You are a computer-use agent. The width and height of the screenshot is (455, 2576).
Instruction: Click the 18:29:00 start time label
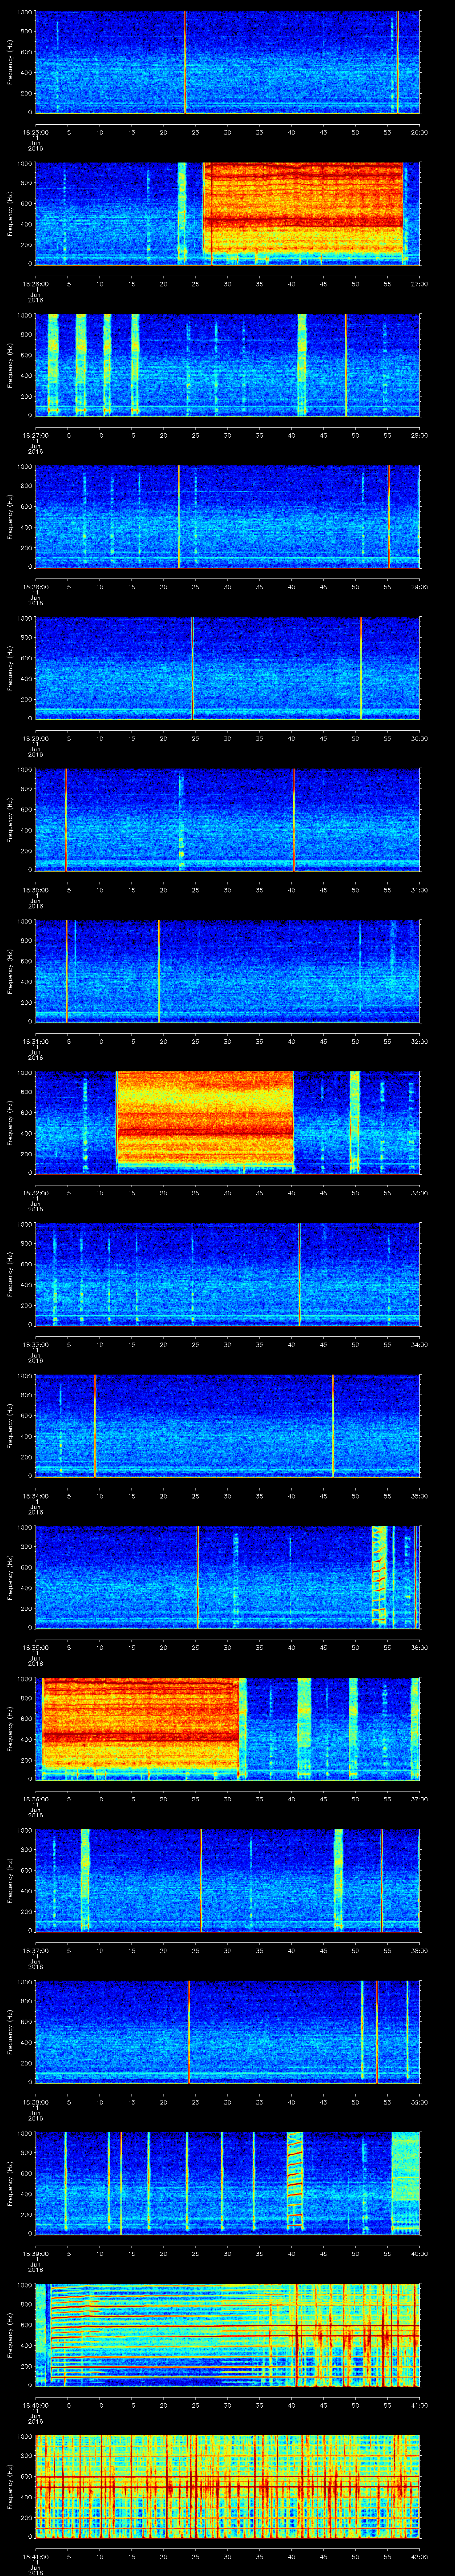[35, 738]
